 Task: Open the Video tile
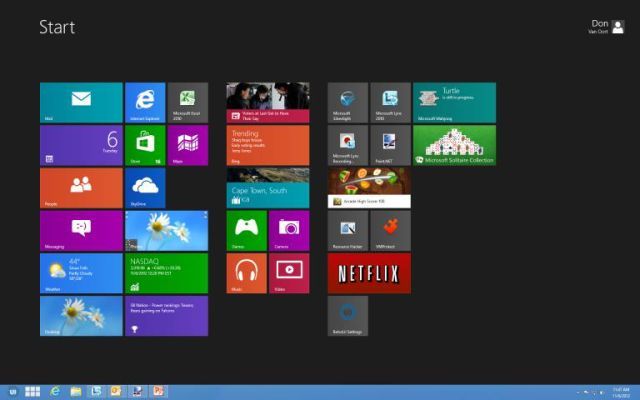[289, 273]
